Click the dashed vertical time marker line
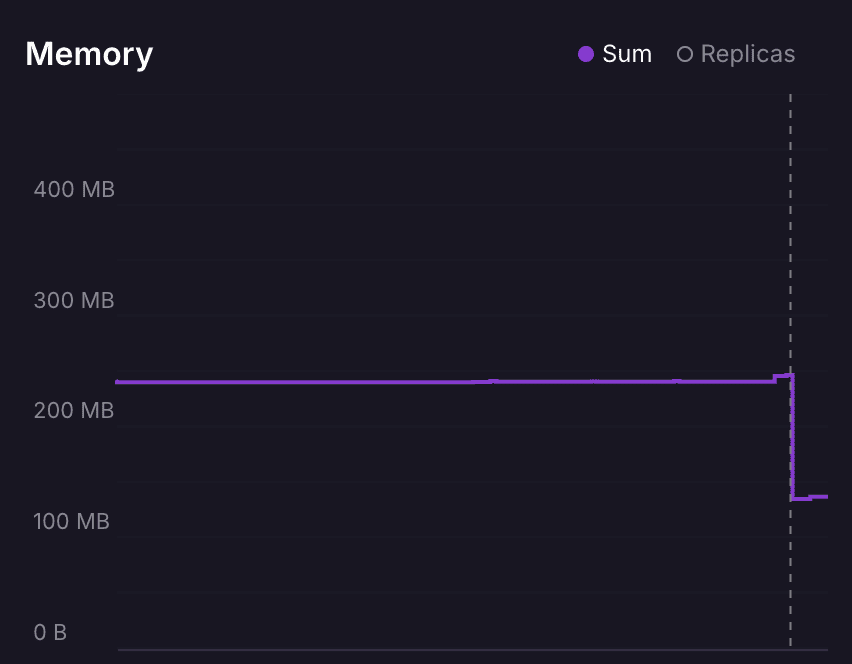 click(x=790, y=250)
